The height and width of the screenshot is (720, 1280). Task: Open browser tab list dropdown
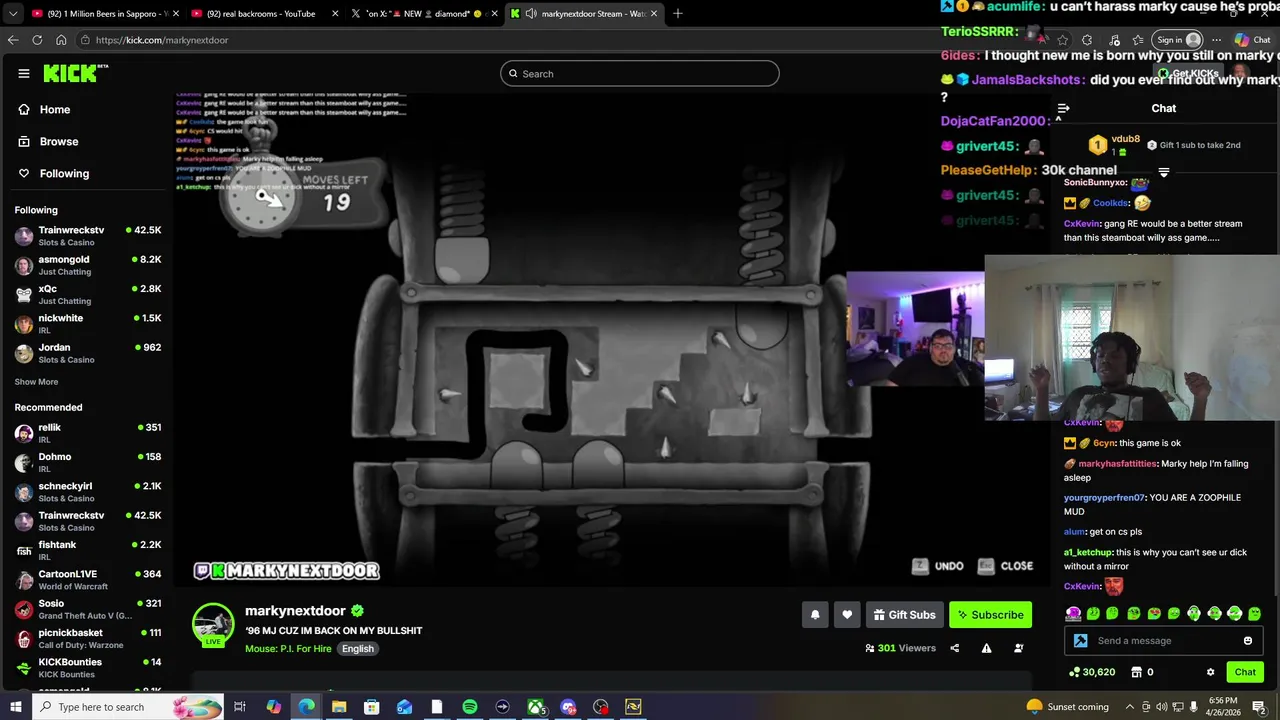click(14, 14)
